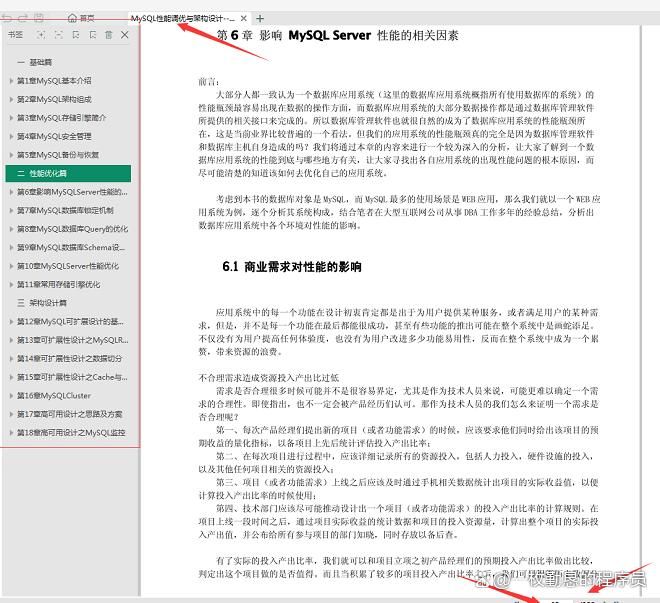Expand the 第16章MySQLCluster bookmark arrow
The height and width of the screenshot is (603, 660).
tap(11, 396)
